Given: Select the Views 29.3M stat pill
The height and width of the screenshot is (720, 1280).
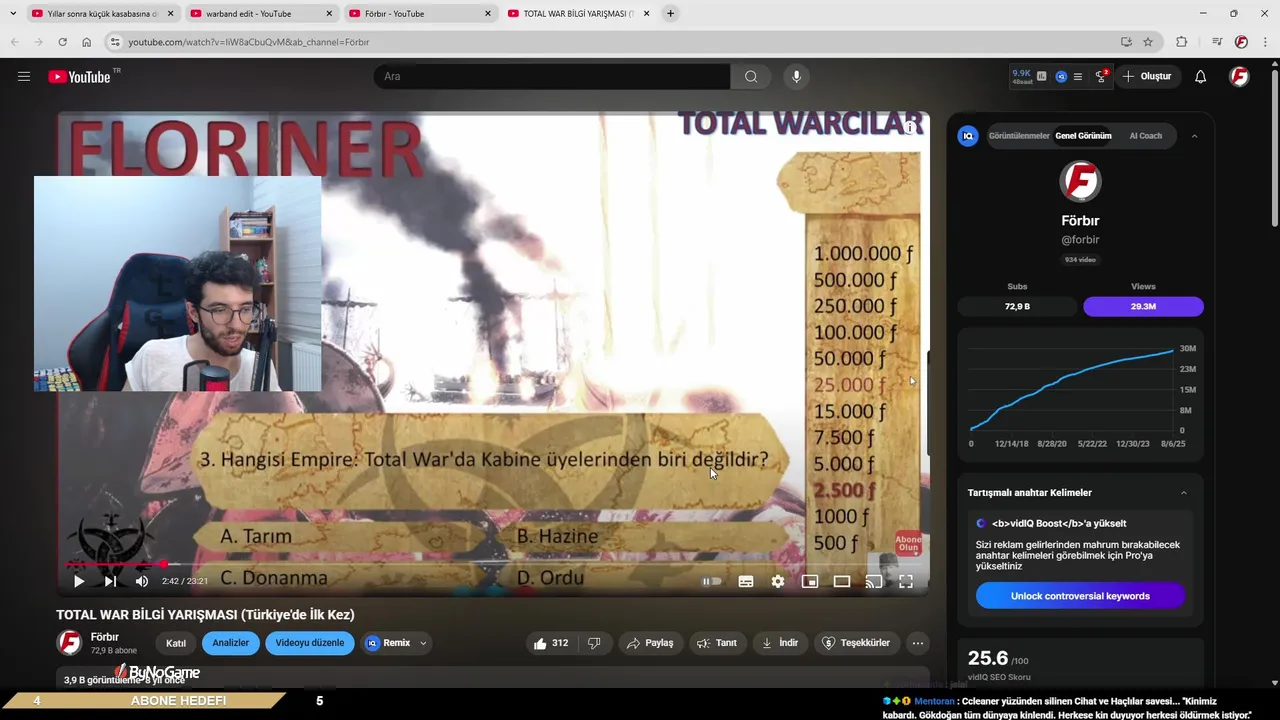Looking at the screenshot, I should (x=1143, y=306).
